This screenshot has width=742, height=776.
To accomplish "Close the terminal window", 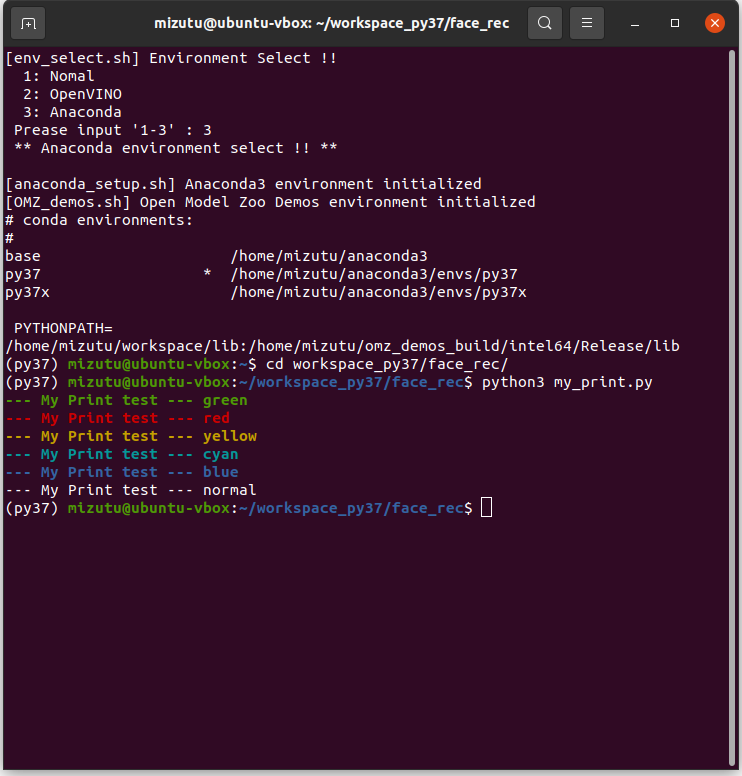I will (714, 22).
